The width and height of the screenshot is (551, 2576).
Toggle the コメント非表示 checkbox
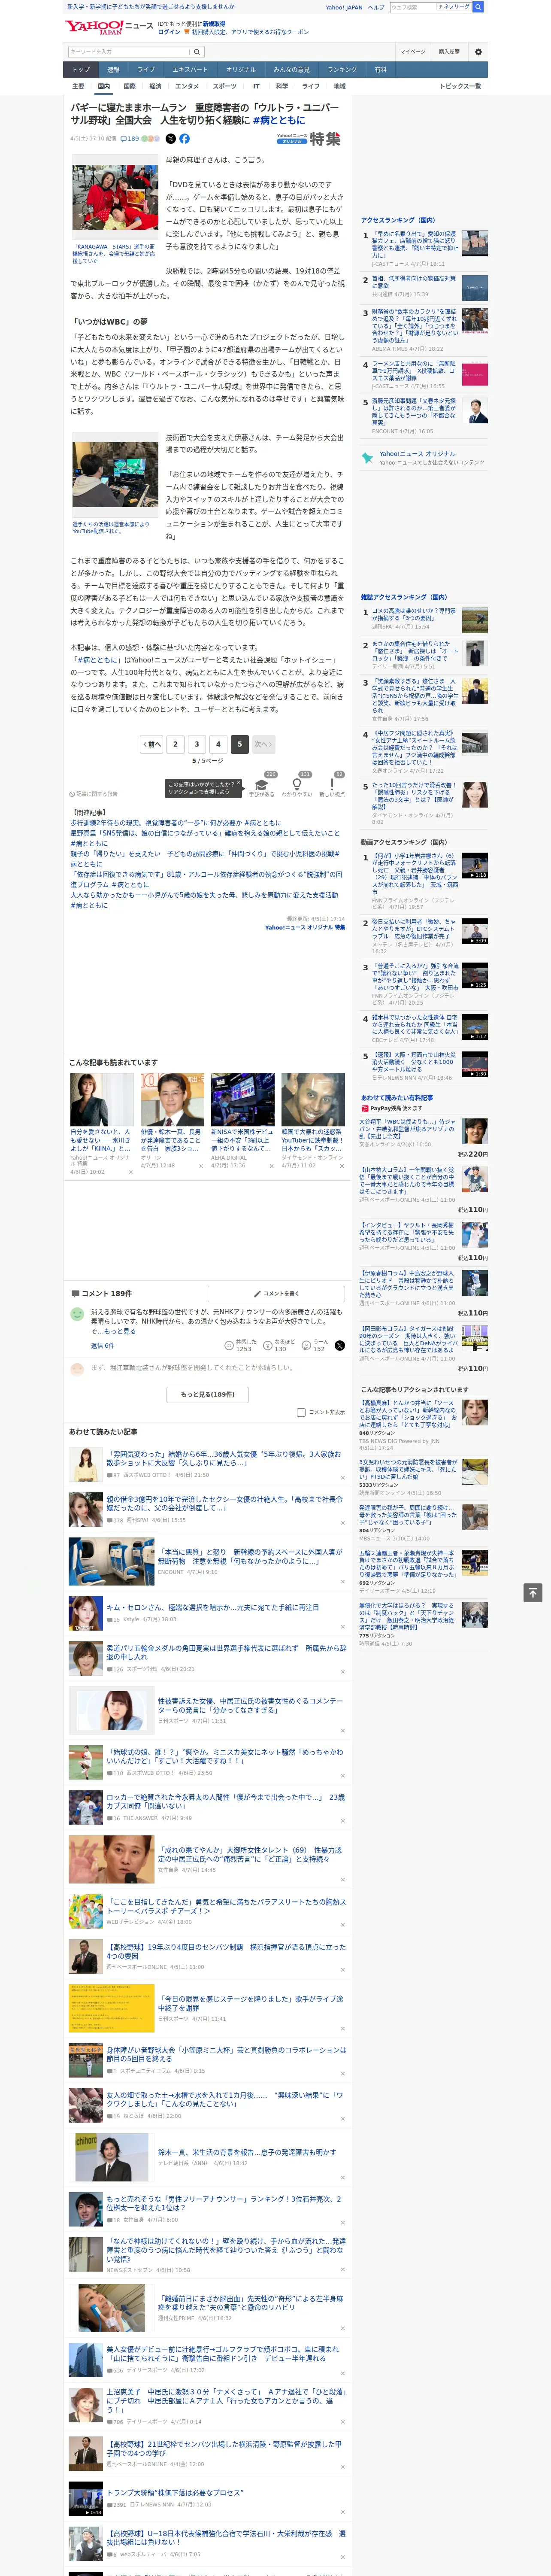tap(301, 1412)
